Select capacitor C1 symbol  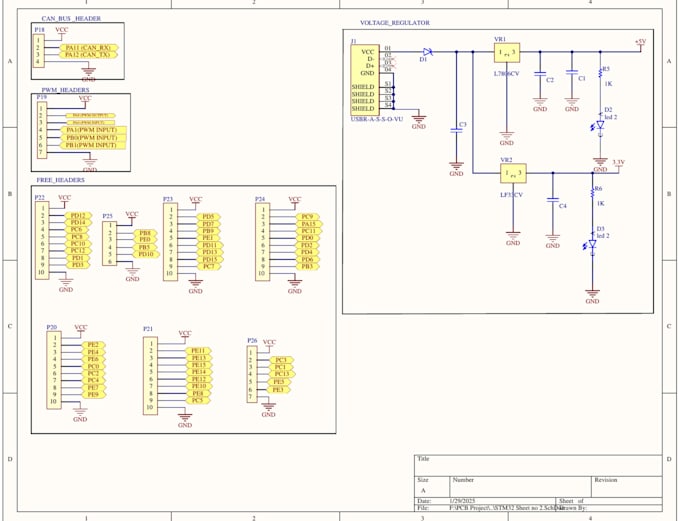(572, 72)
